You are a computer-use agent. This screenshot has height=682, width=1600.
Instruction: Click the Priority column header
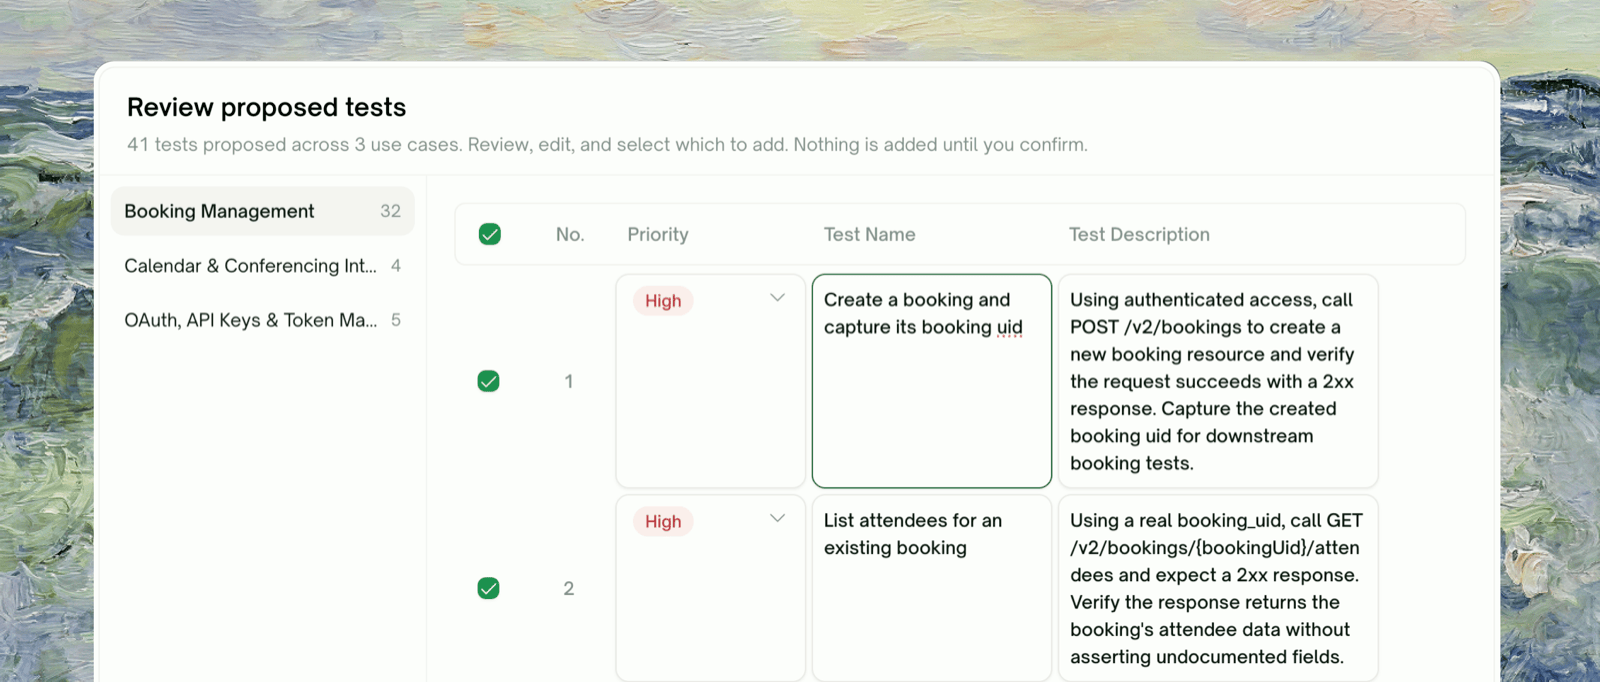[658, 234]
